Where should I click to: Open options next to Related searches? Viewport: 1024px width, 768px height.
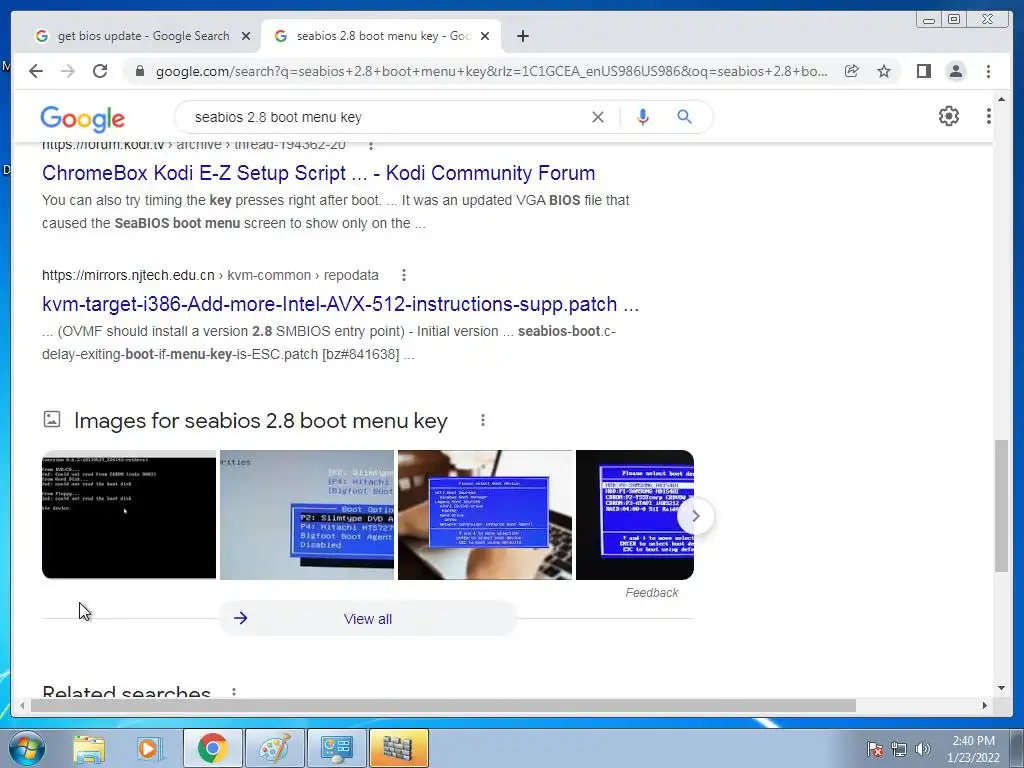click(234, 692)
